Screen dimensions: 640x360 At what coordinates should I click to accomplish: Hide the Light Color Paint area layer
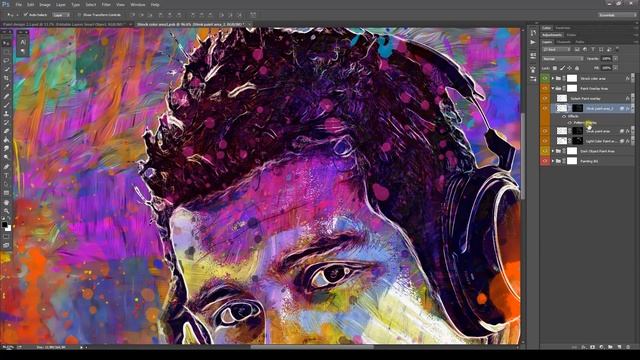(x=545, y=141)
